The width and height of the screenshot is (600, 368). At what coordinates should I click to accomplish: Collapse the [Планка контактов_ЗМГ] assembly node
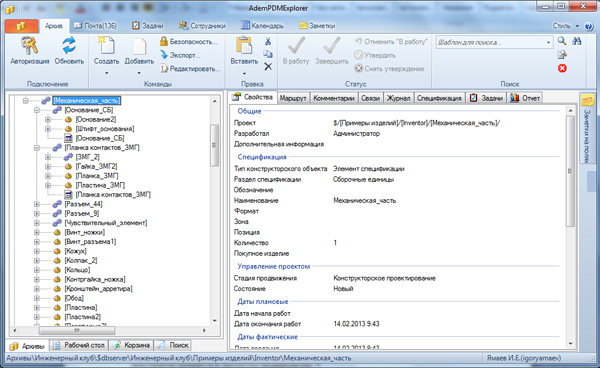pyautogui.click(x=37, y=148)
